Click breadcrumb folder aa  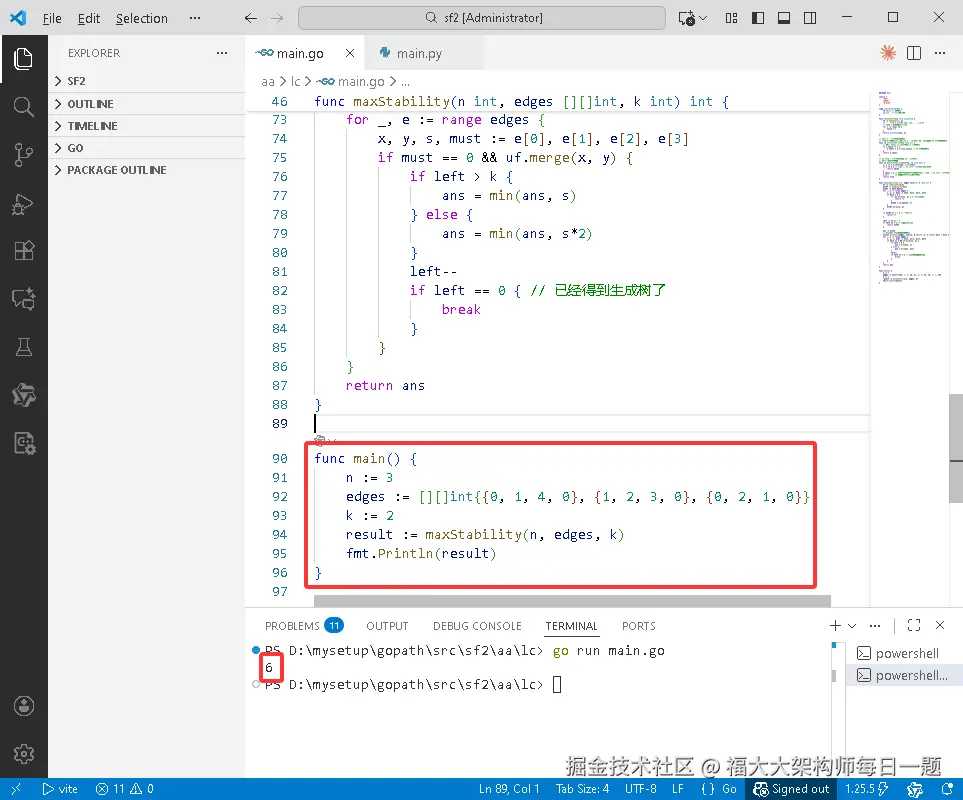268,81
